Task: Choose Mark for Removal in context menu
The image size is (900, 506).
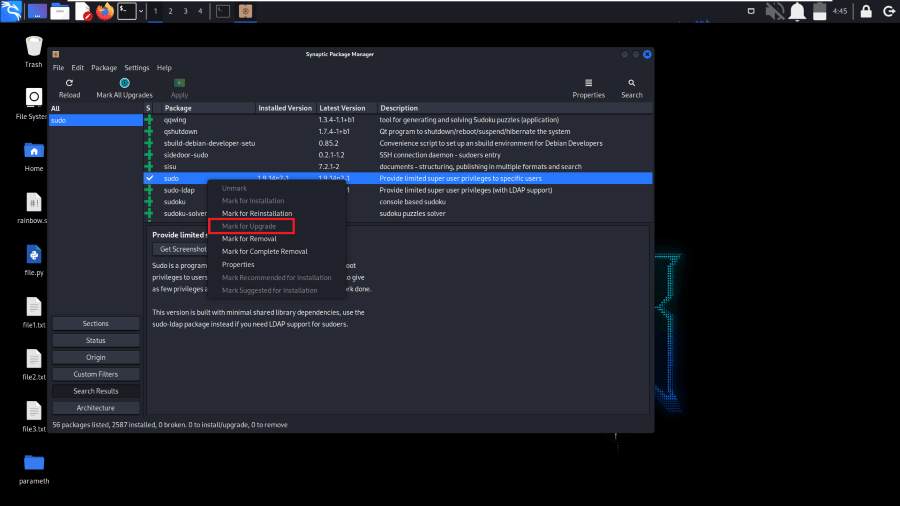Action: (249, 239)
